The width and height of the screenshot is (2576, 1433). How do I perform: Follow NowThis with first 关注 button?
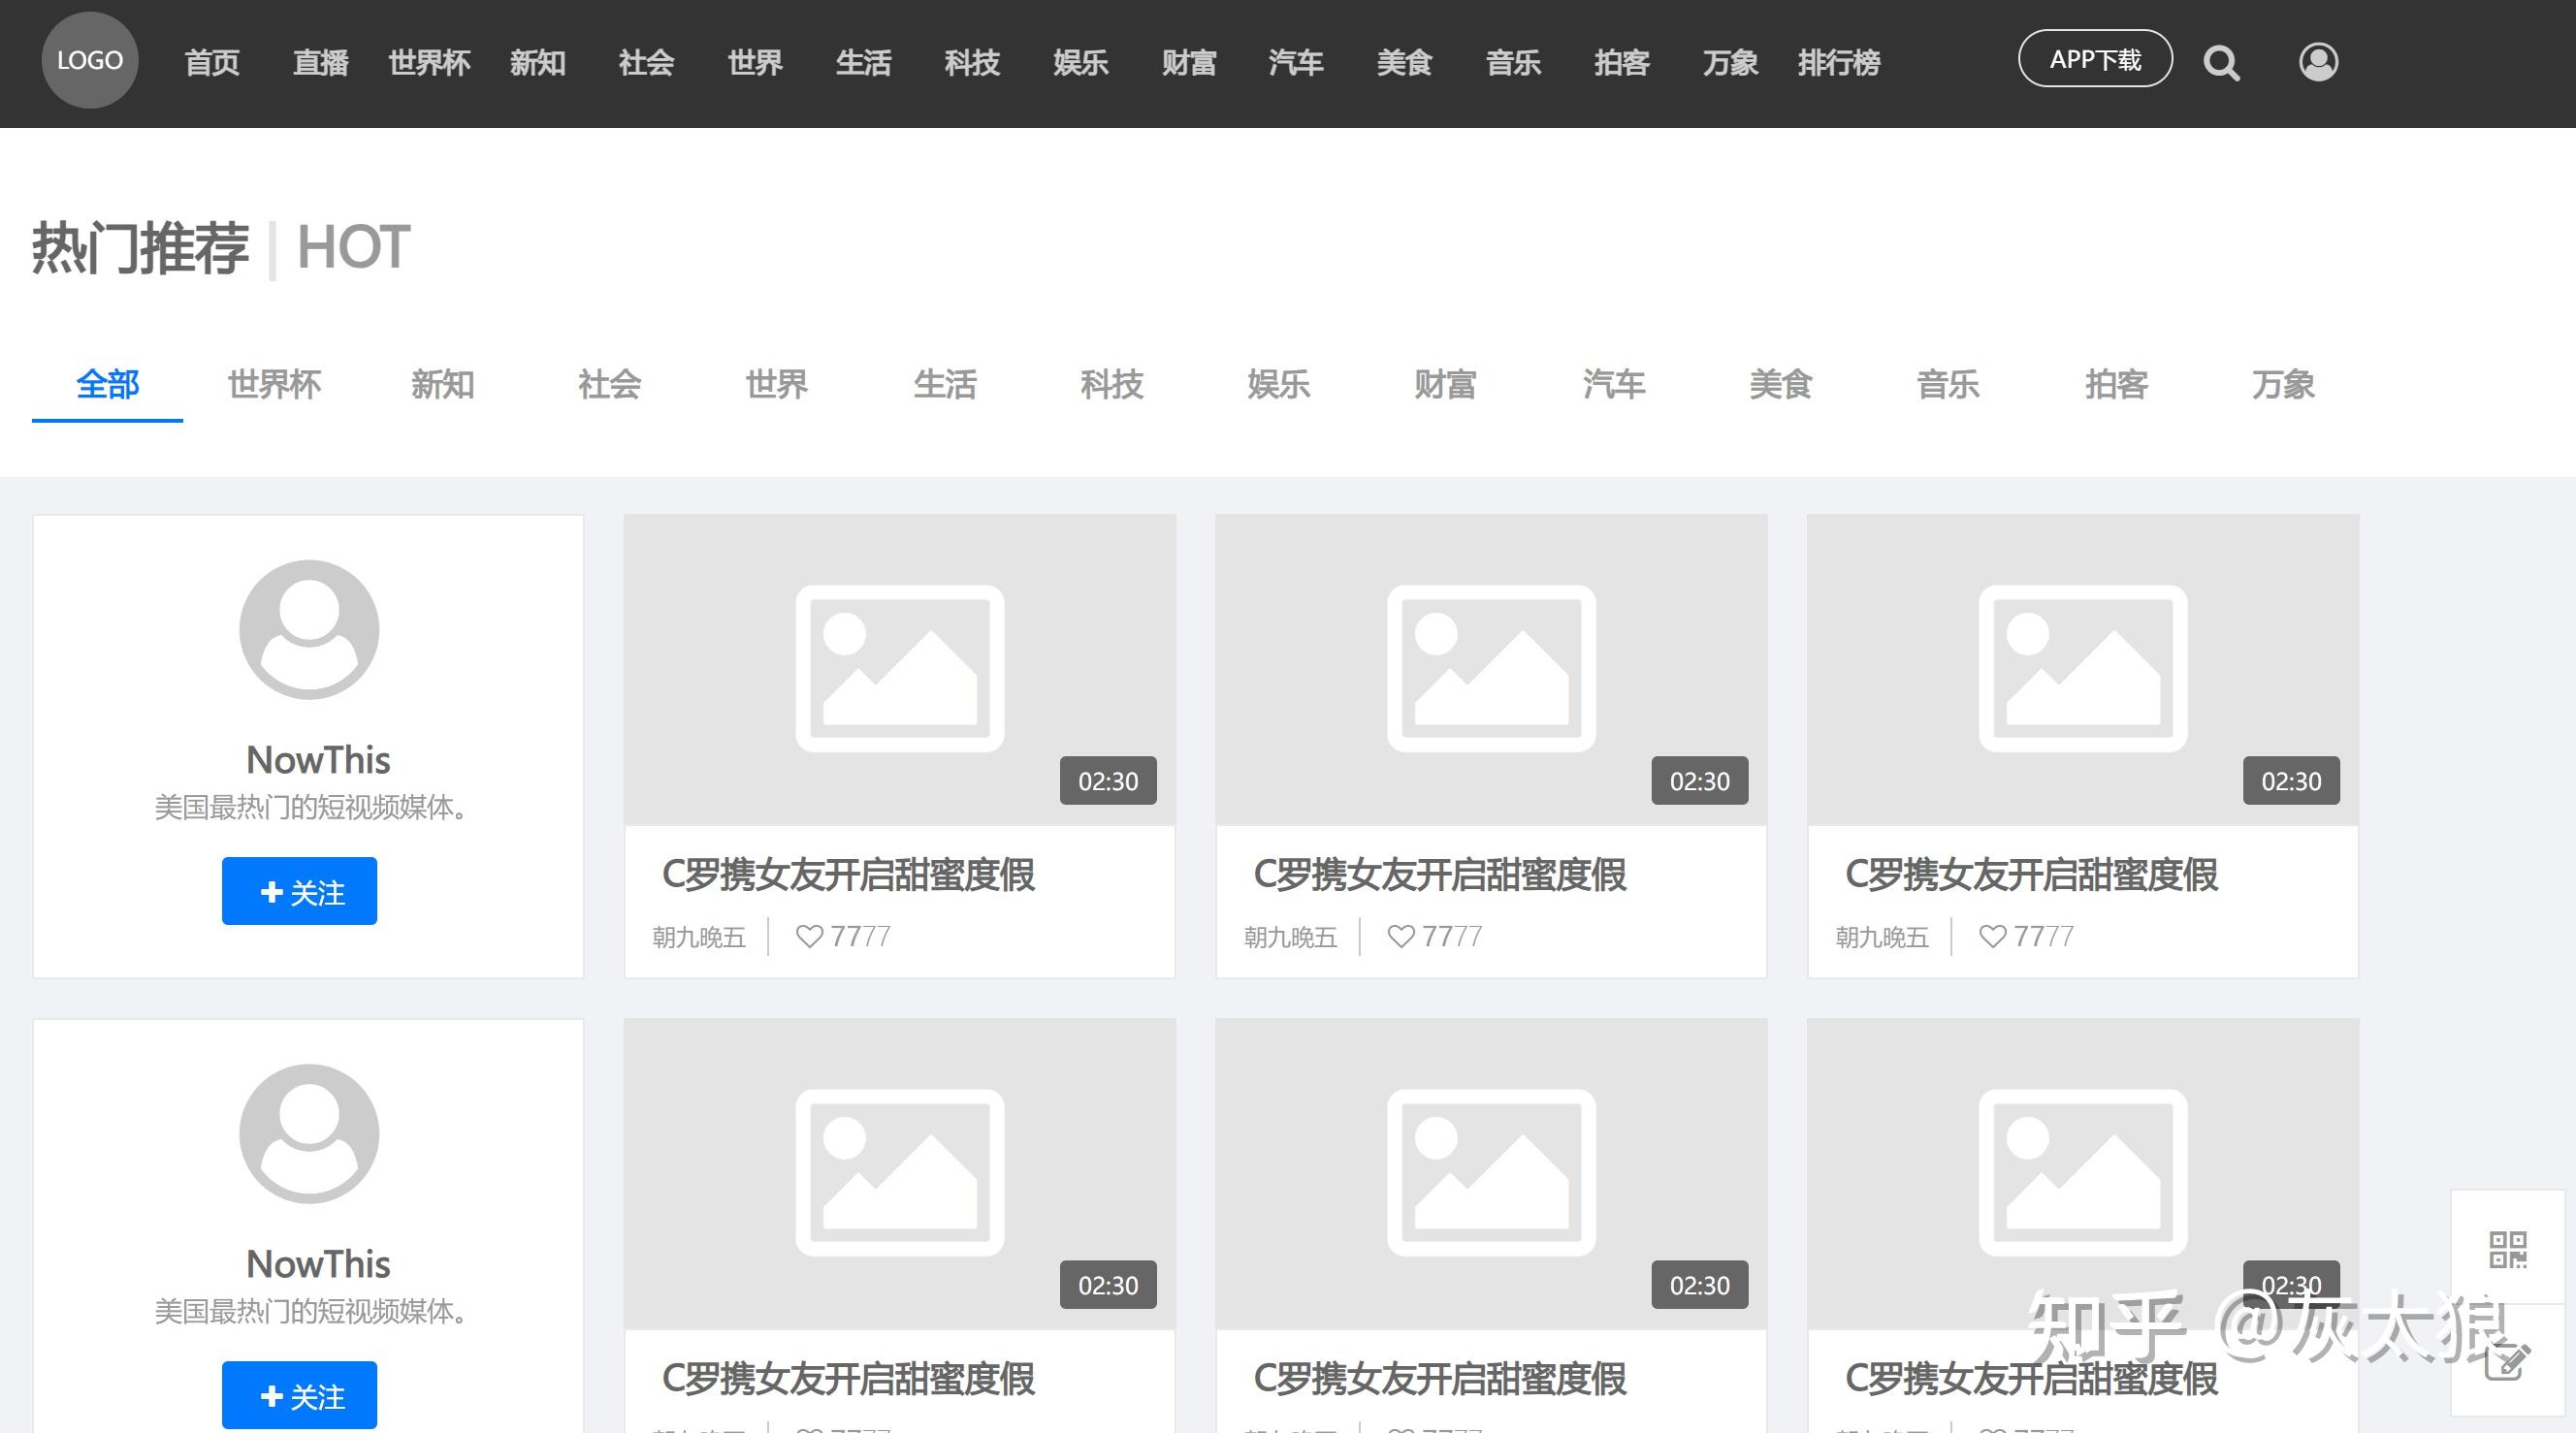click(299, 891)
